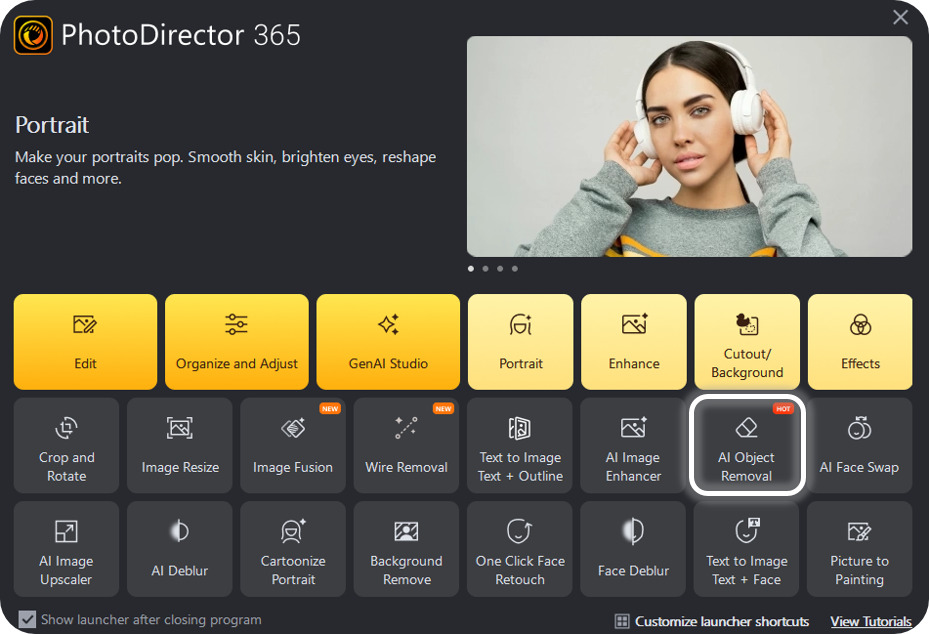Select the second carousel dot
The height and width of the screenshot is (634, 929).
486,269
